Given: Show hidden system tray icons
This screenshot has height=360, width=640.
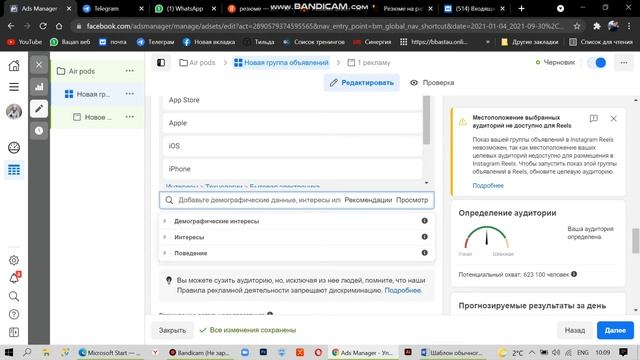Looking at the screenshot, I should pos(532,352).
